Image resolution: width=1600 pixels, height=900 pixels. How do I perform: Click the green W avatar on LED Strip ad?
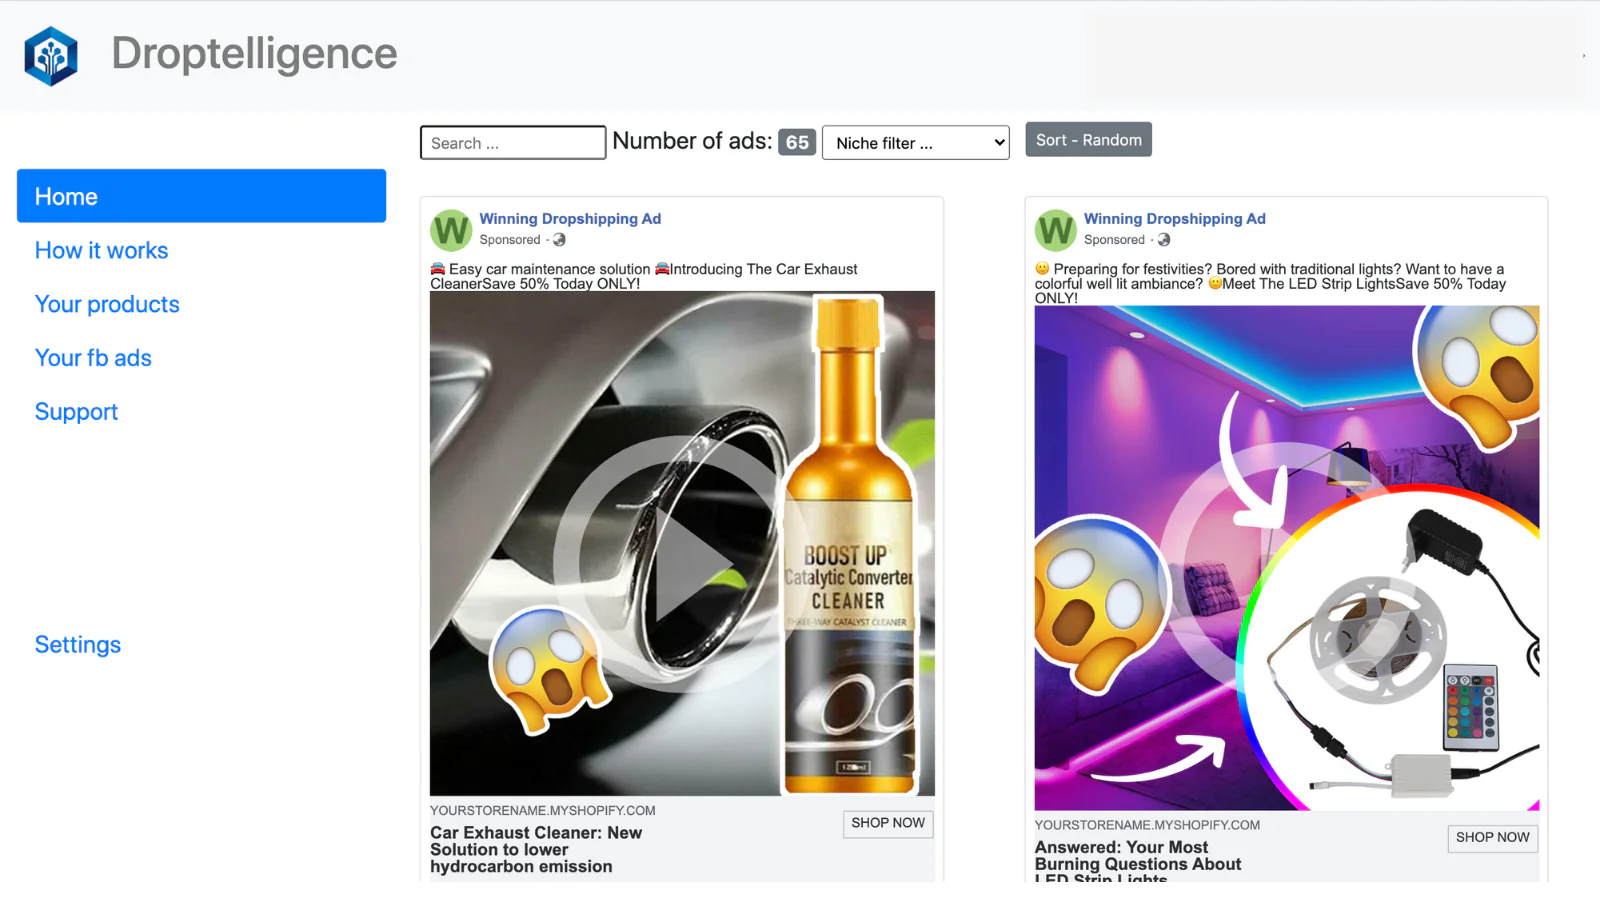[x=1056, y=230]
